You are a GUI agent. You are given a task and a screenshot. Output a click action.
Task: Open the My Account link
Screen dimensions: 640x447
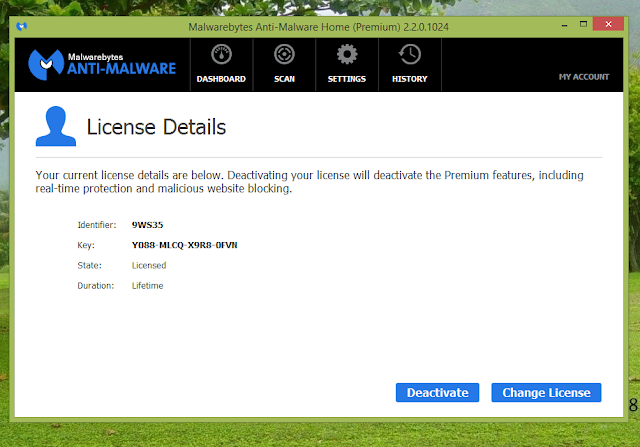coord(583,78)
